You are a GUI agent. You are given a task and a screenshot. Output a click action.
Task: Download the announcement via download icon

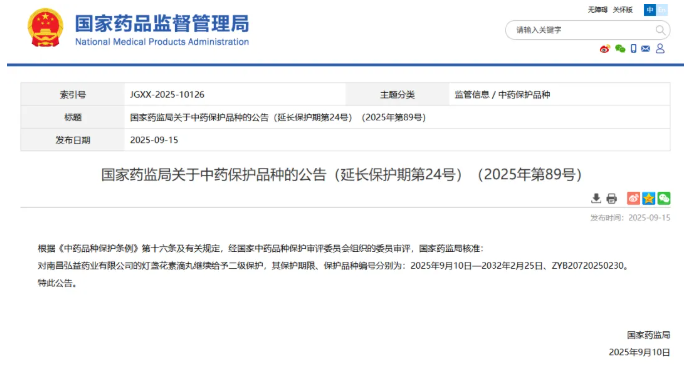tap(596, 198)
